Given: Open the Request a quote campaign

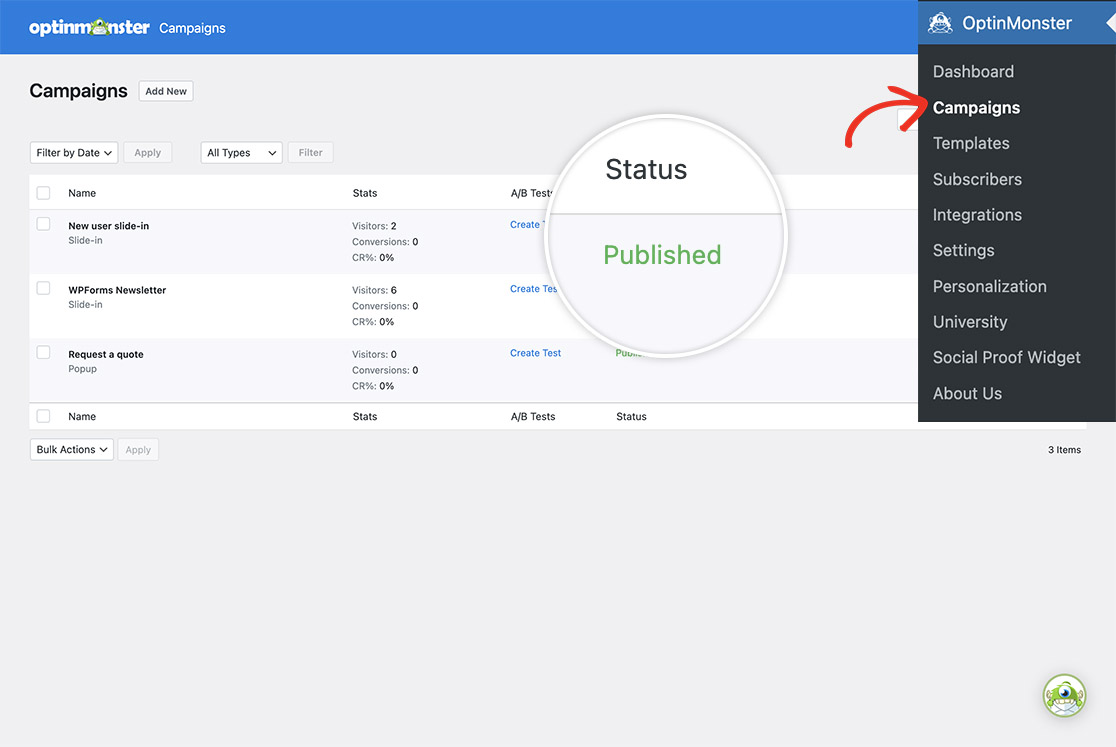Looking at the screenshot, I should (x=105, y=354).
